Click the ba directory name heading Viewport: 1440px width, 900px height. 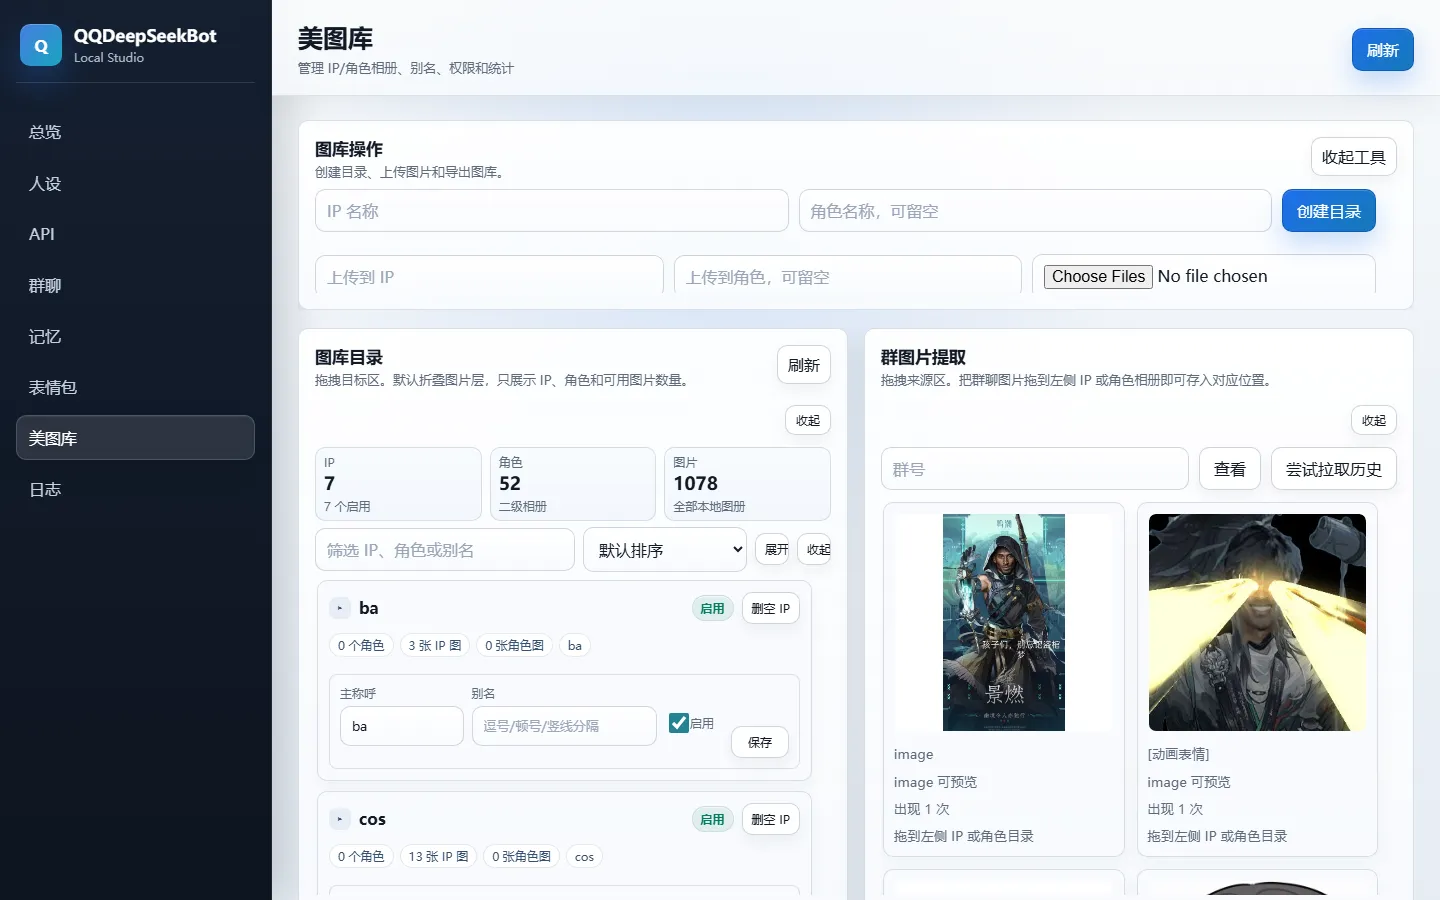[x=369, y=608]
